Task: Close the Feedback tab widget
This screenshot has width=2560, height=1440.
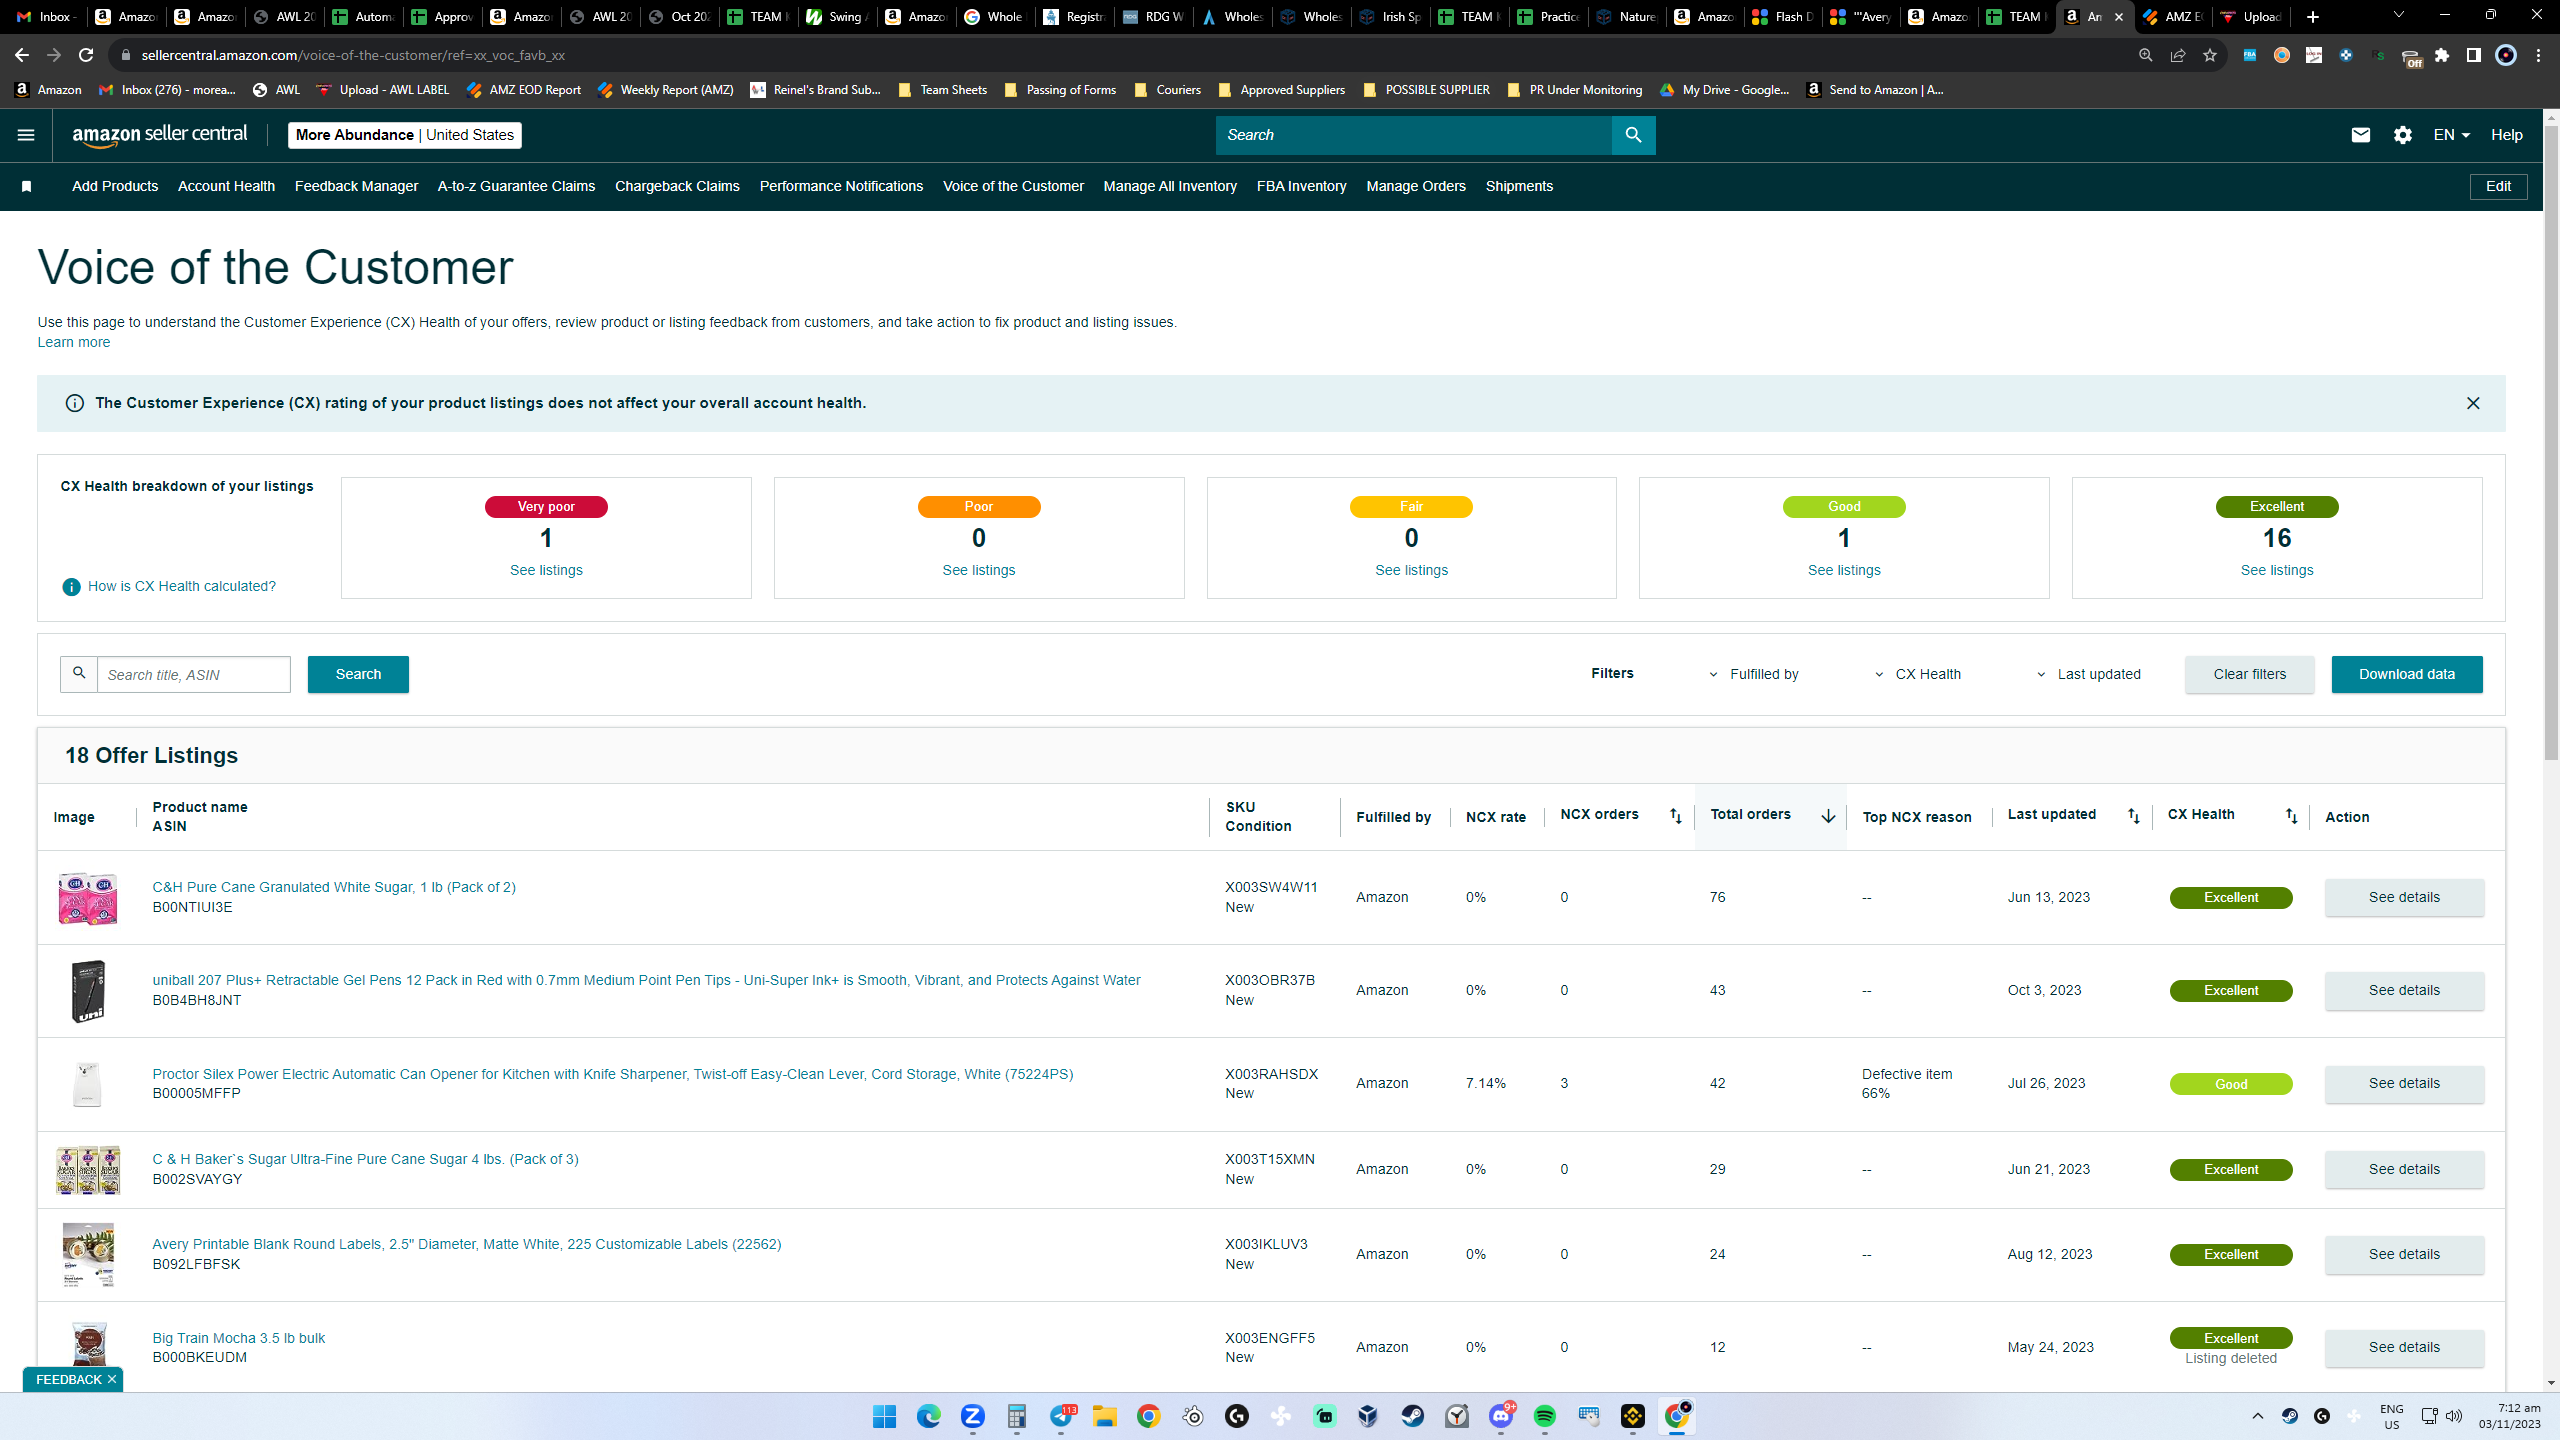Action: pos(112,1379)
